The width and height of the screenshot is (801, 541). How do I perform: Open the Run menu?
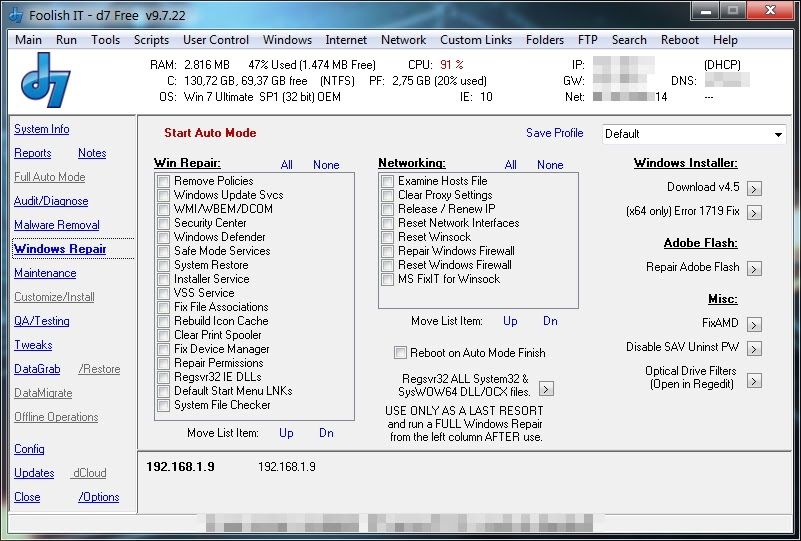(66, 40)
